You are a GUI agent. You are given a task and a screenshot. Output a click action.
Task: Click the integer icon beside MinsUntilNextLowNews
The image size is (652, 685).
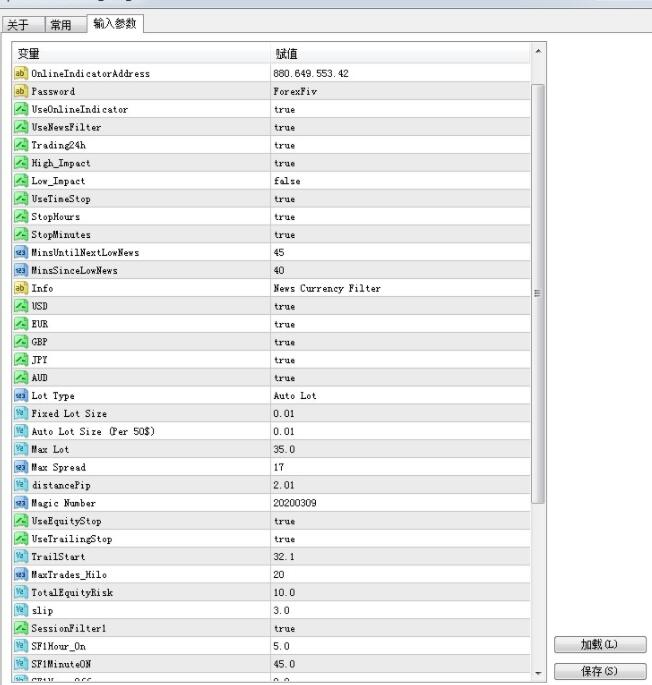tap(21, 252)
